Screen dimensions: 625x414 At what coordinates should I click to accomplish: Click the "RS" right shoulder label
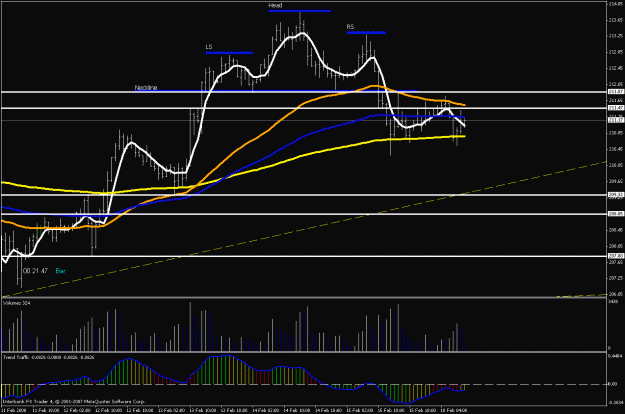(x=350, y=27)
